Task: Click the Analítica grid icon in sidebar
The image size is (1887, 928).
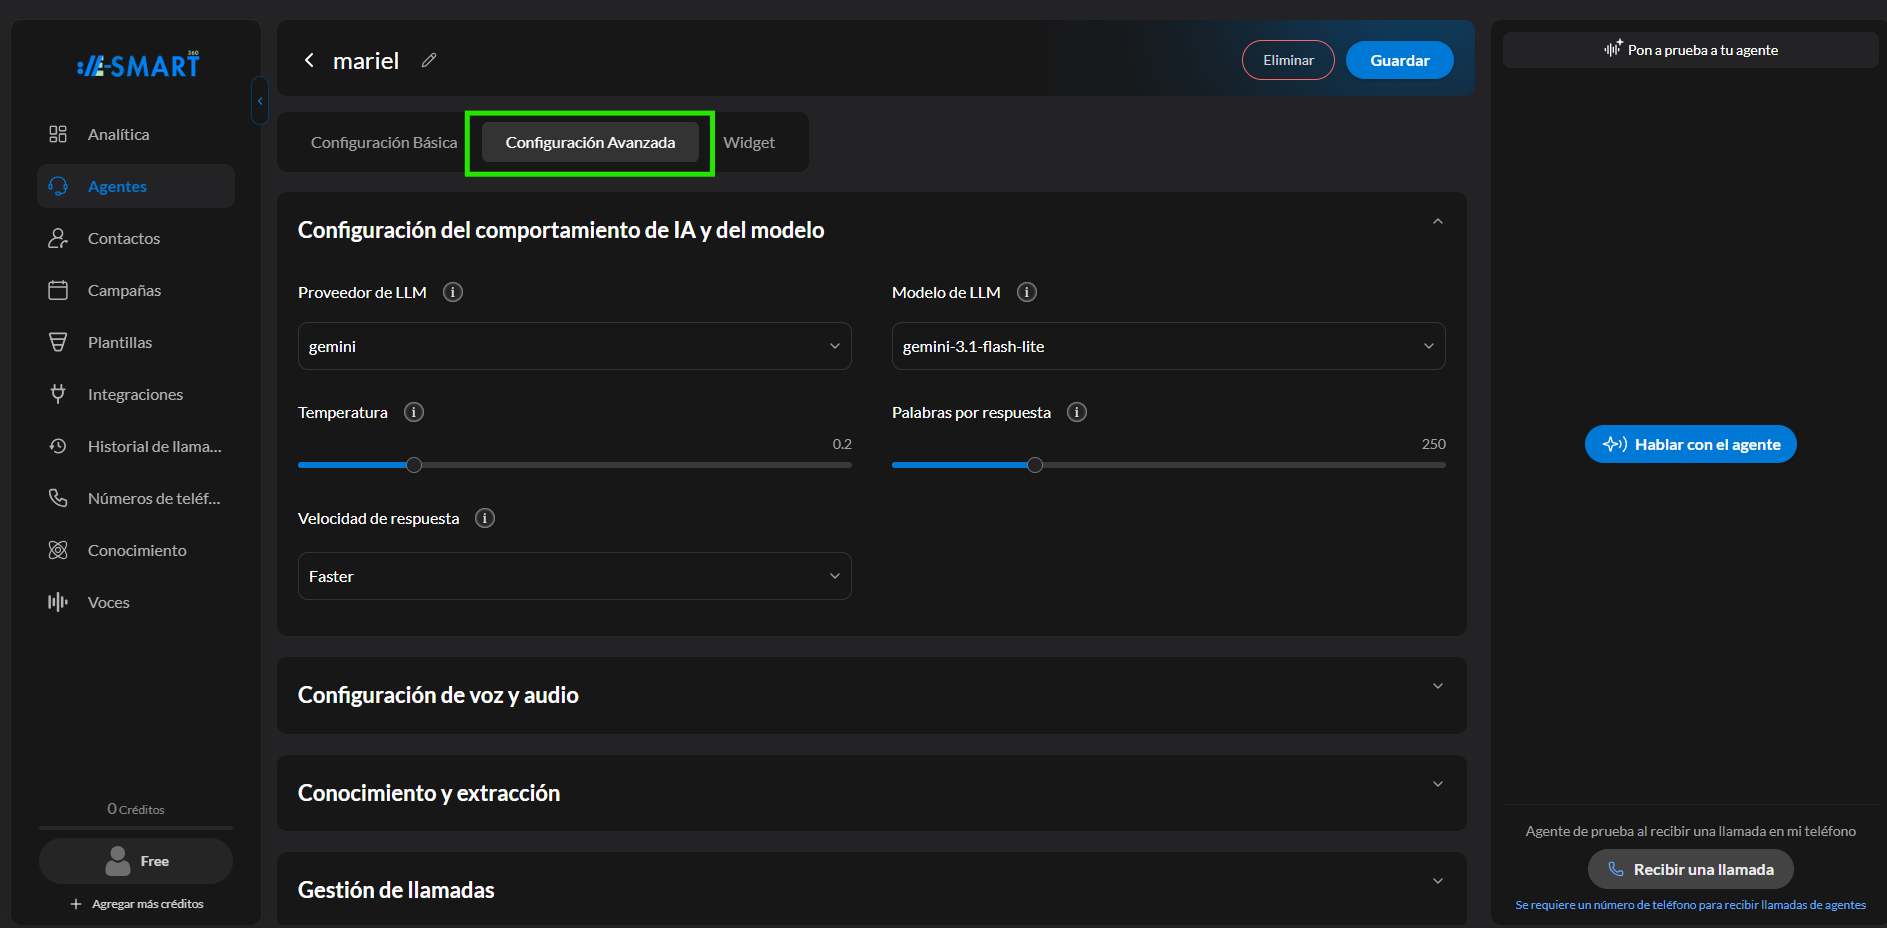Action: [58, 134]
